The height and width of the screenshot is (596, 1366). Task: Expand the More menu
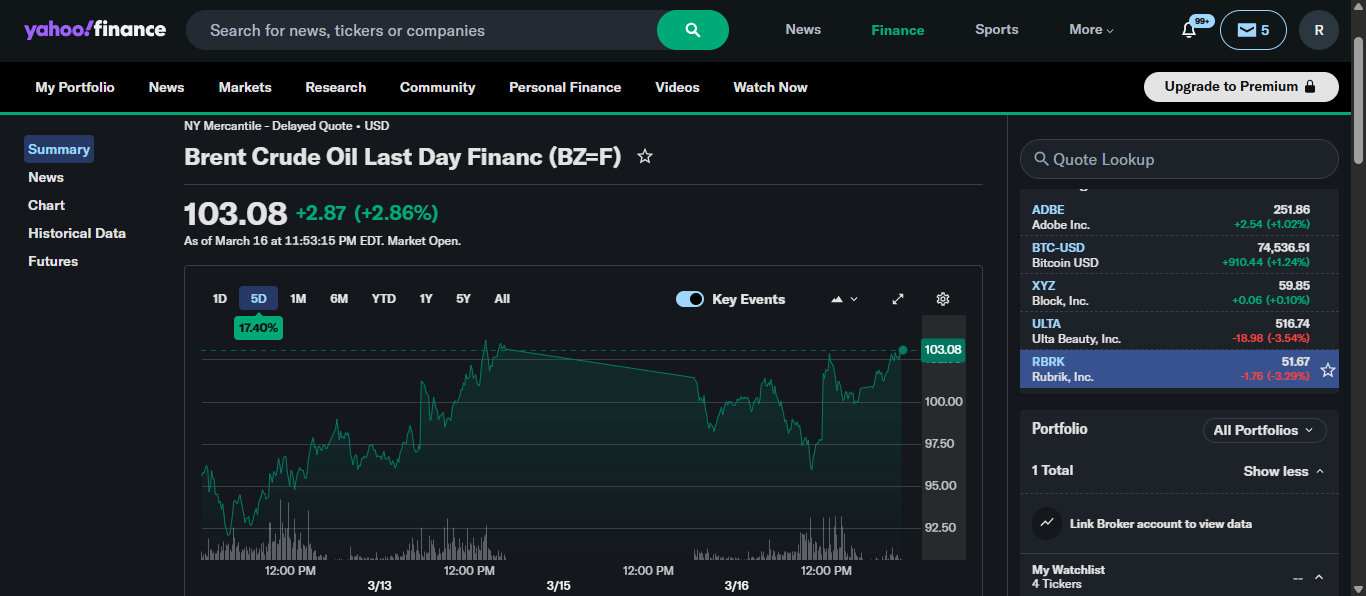pos(1091,30)
